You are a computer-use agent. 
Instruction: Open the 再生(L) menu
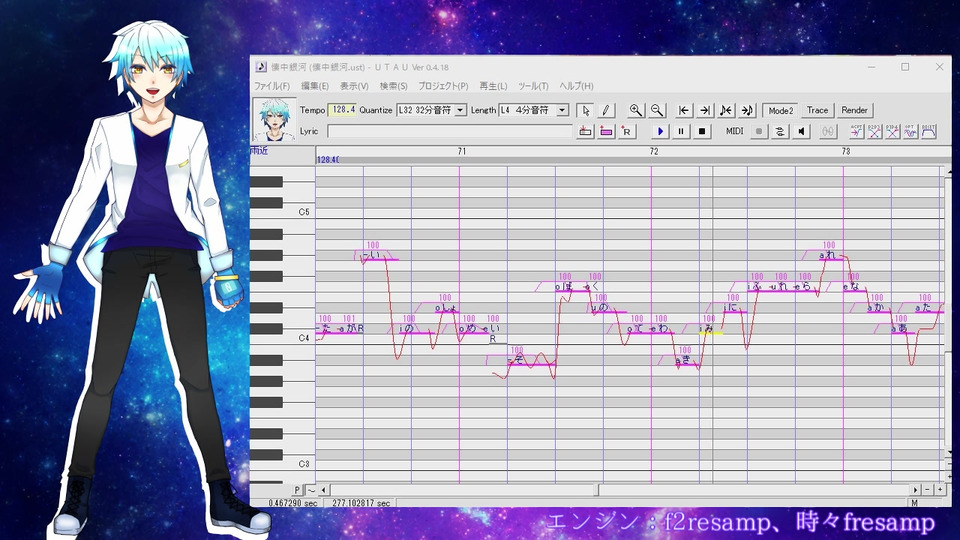(493, 86)
